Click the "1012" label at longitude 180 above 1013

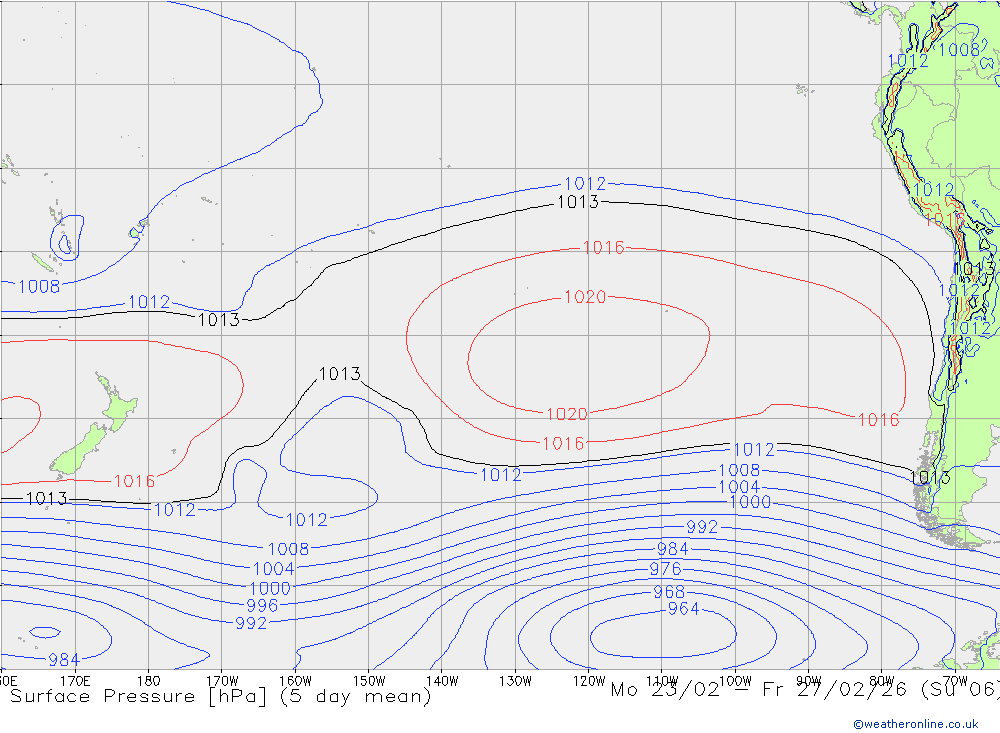(x=149, y=302)
